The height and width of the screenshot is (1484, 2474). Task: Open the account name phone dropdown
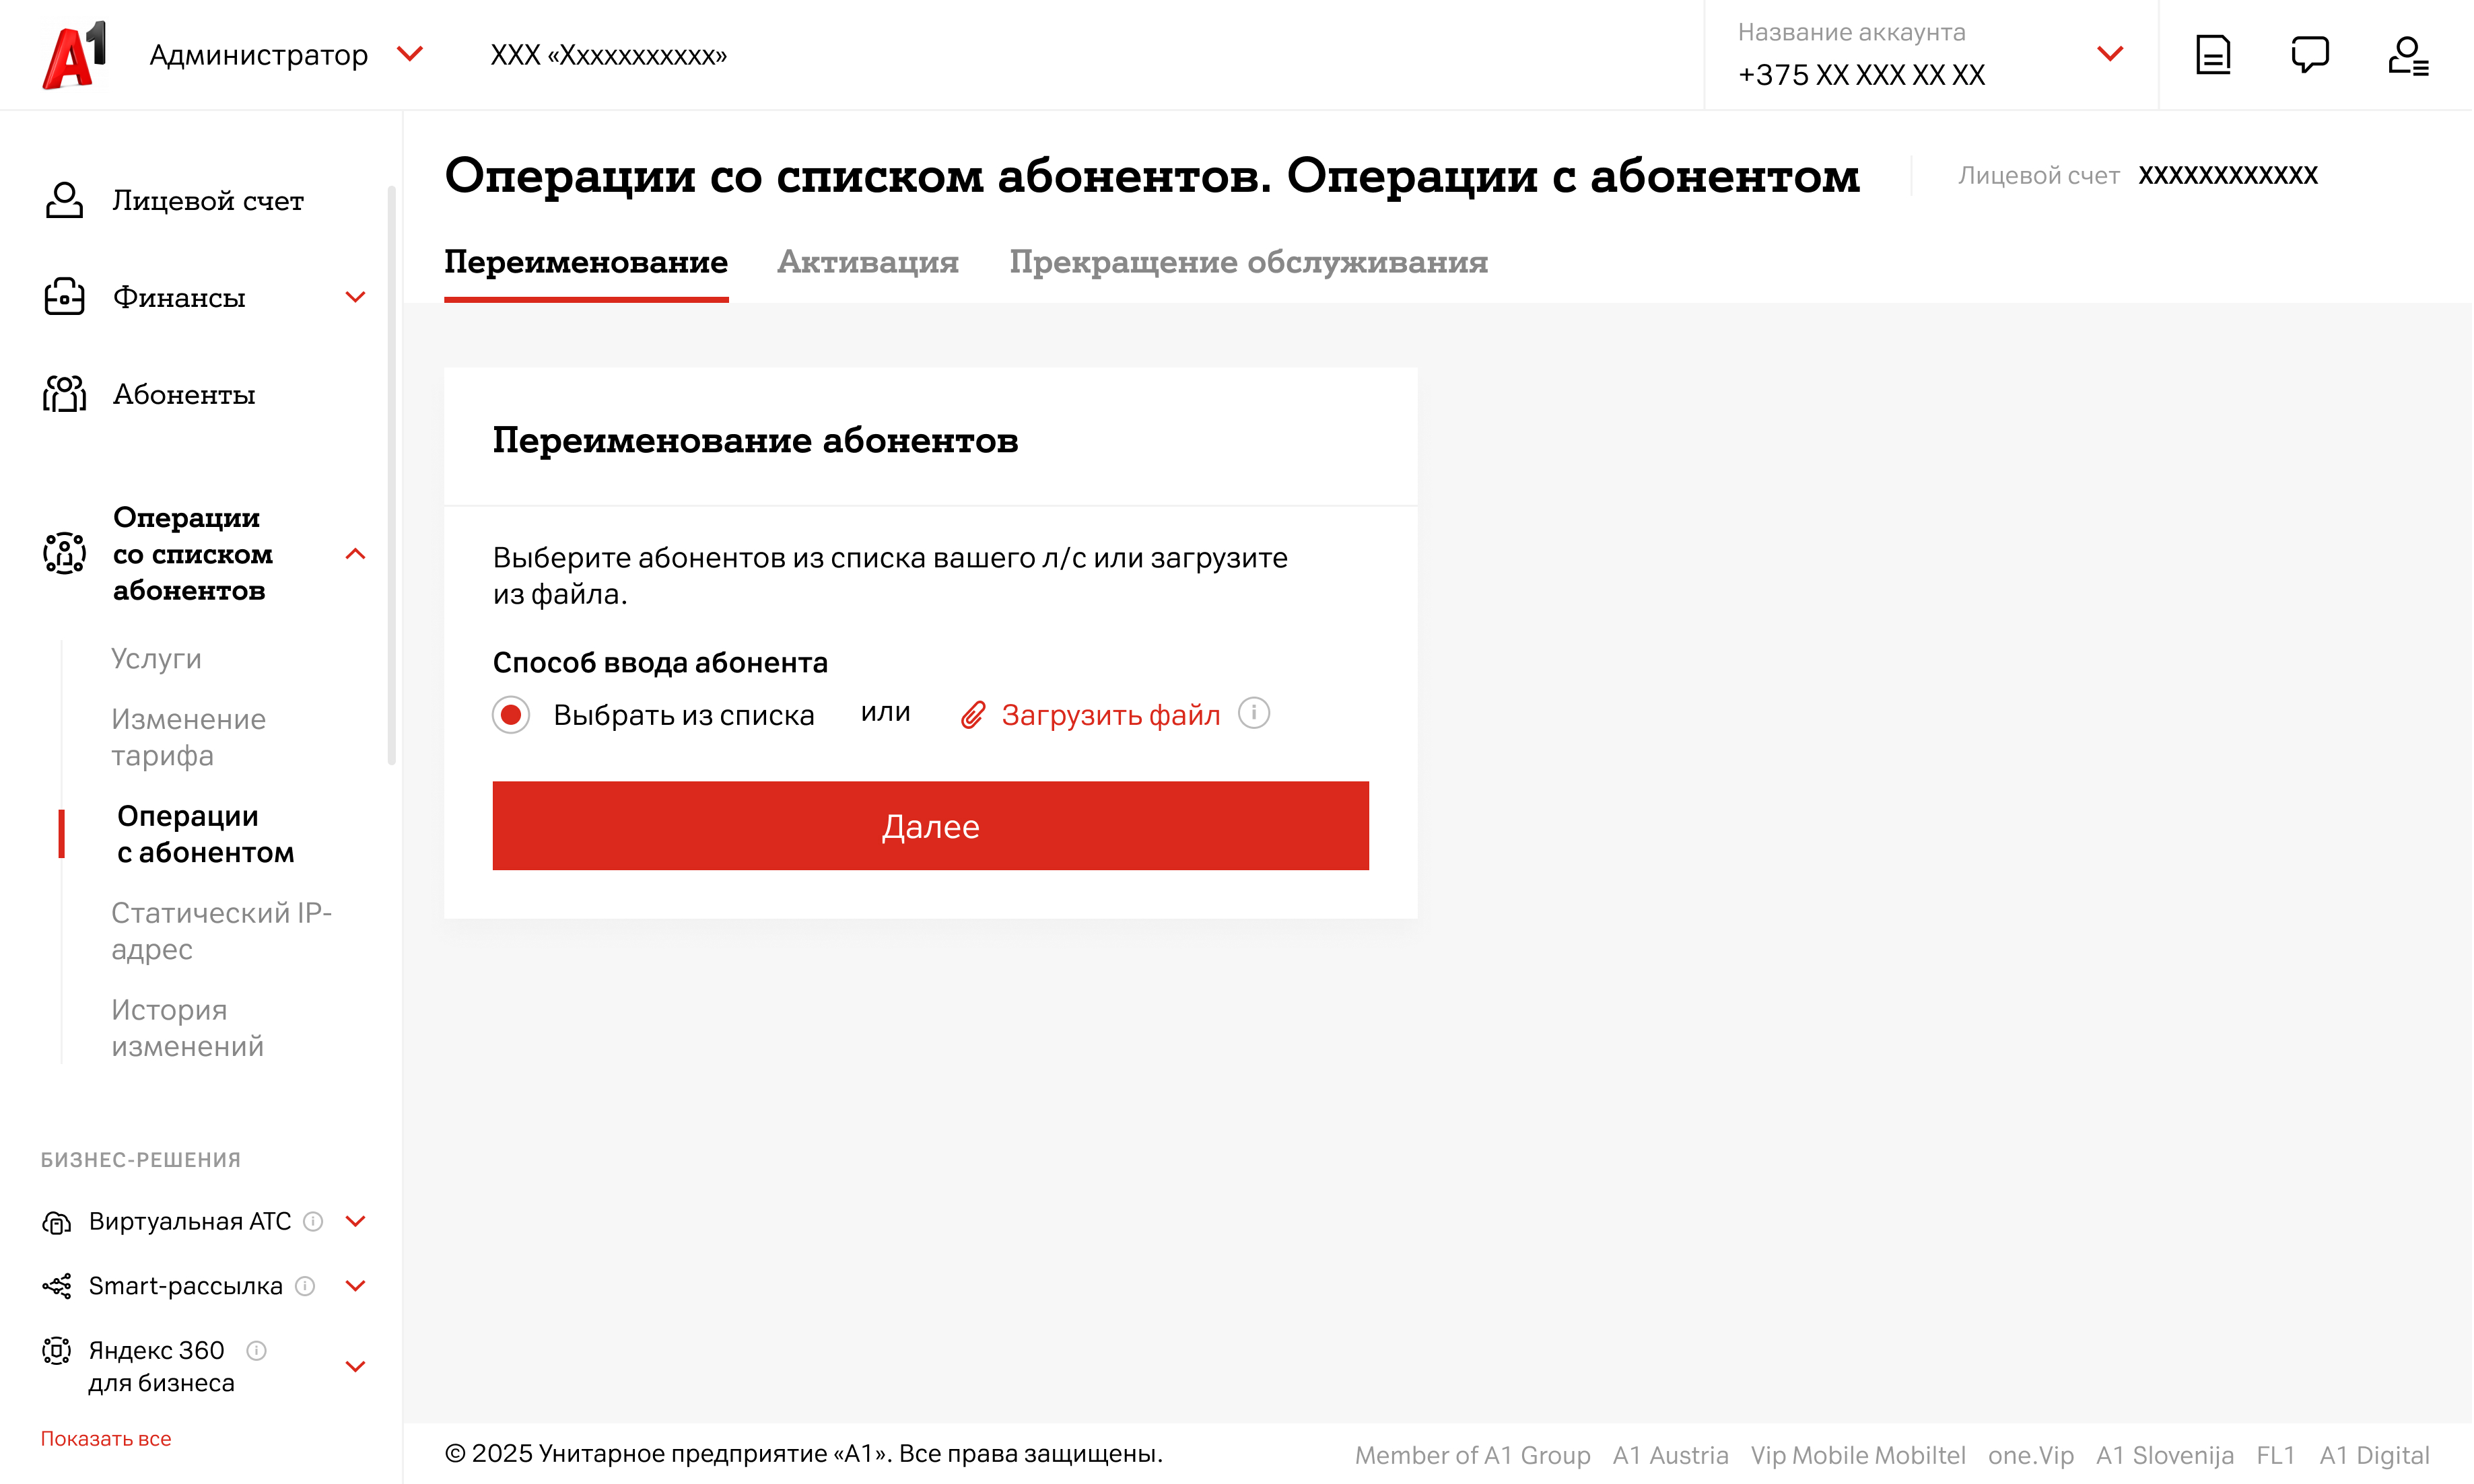(x=2110, y=54)
